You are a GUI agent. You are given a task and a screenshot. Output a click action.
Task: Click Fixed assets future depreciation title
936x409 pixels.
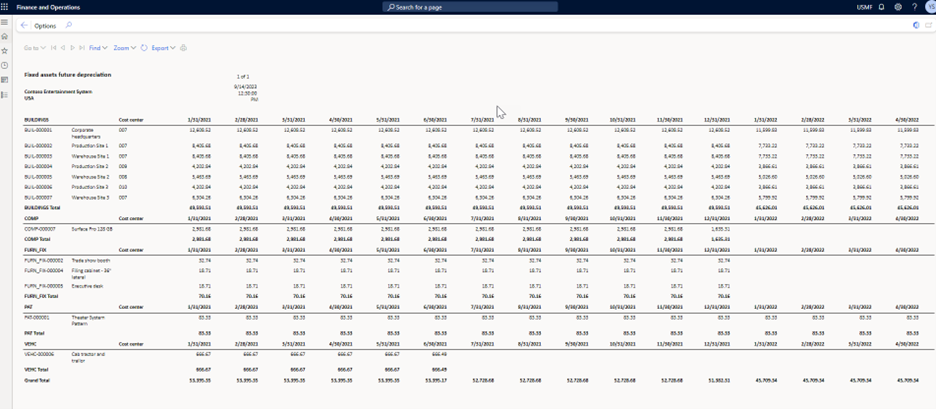tap(67, 75)
